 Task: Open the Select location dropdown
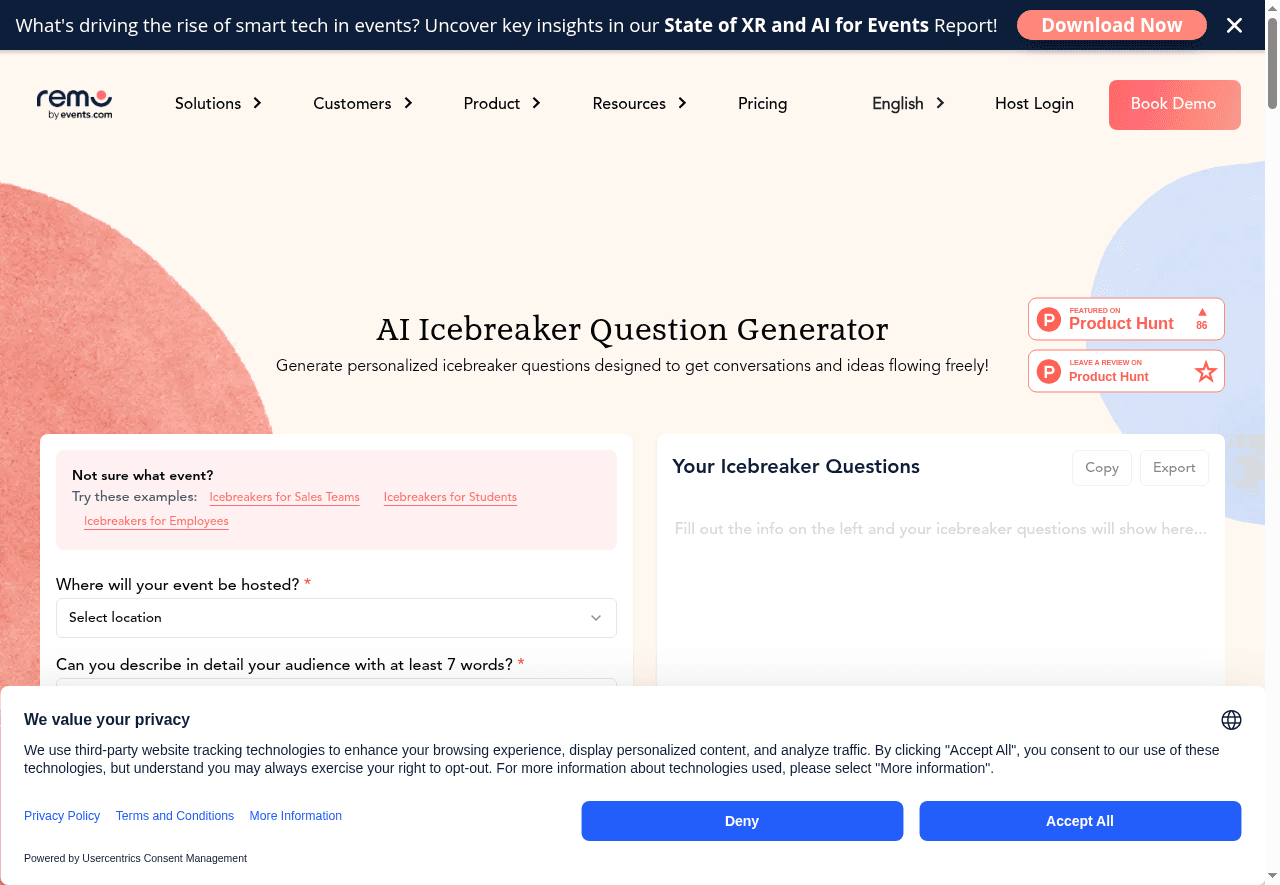click(336, 617)
